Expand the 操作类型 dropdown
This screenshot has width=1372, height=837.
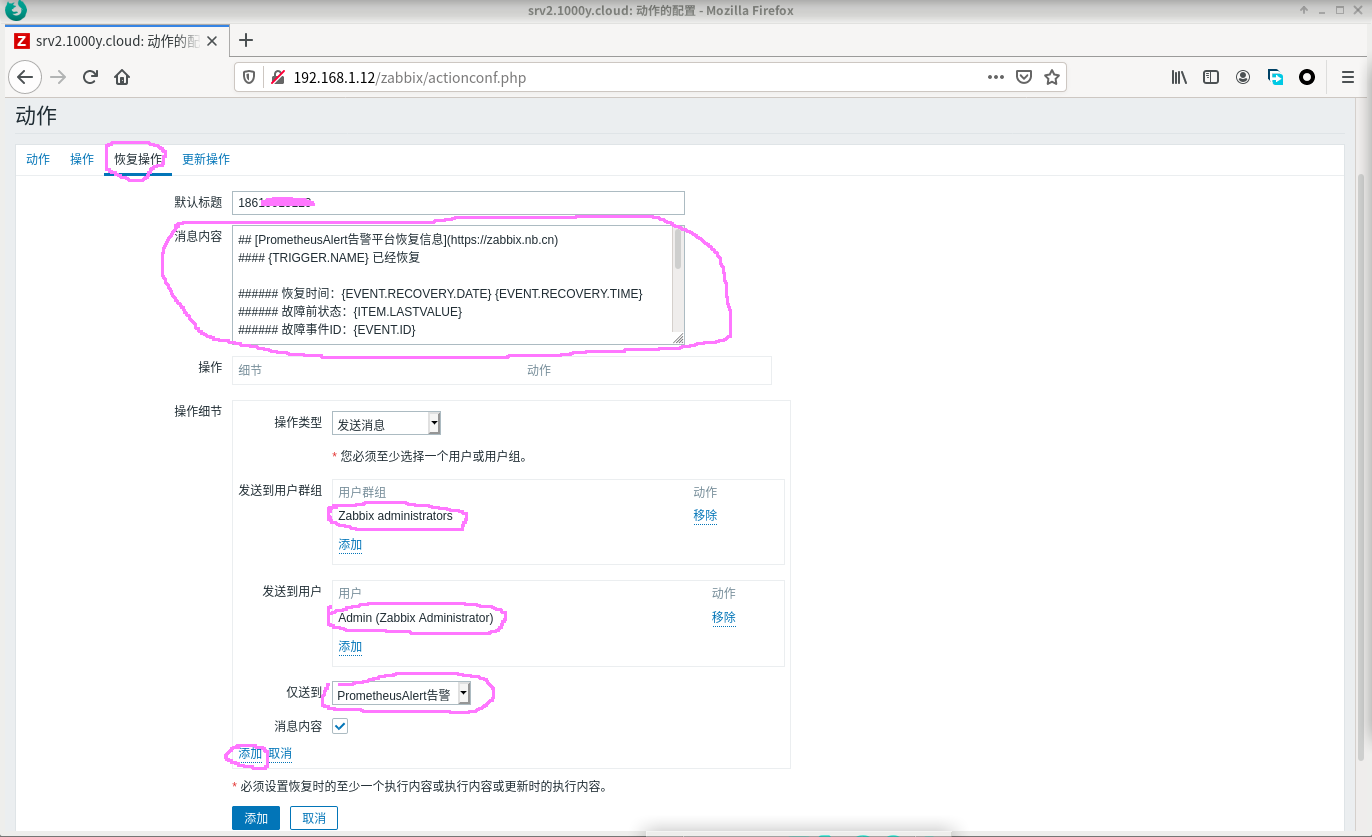point(386,424)
